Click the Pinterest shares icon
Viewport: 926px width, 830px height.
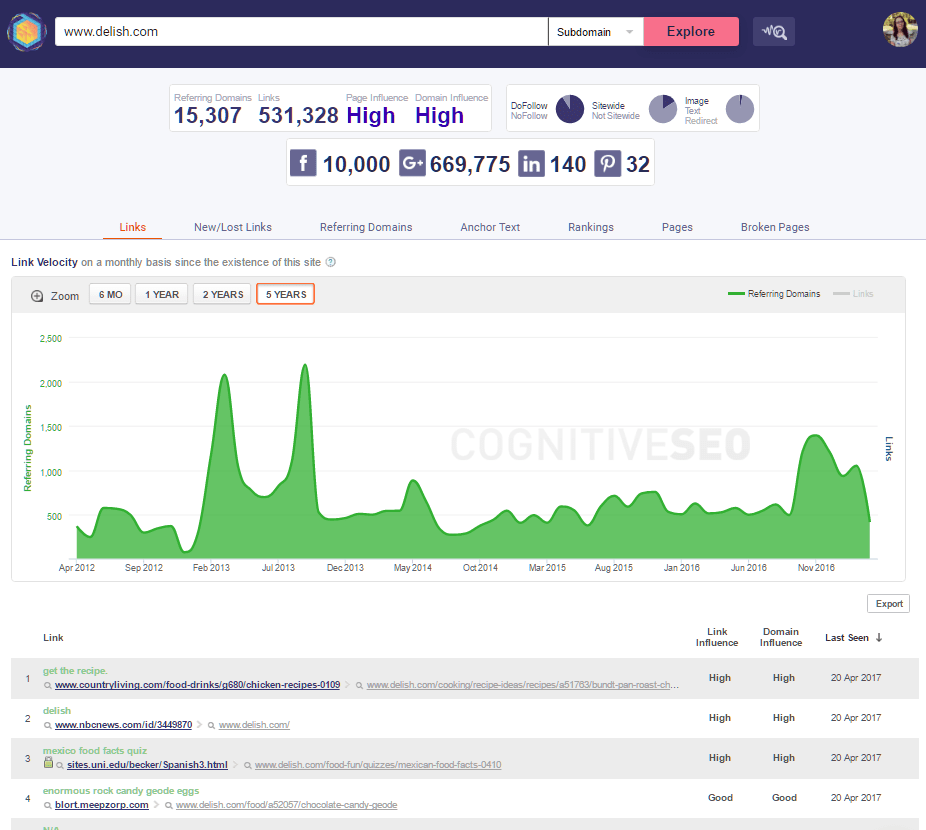point(607,163)
